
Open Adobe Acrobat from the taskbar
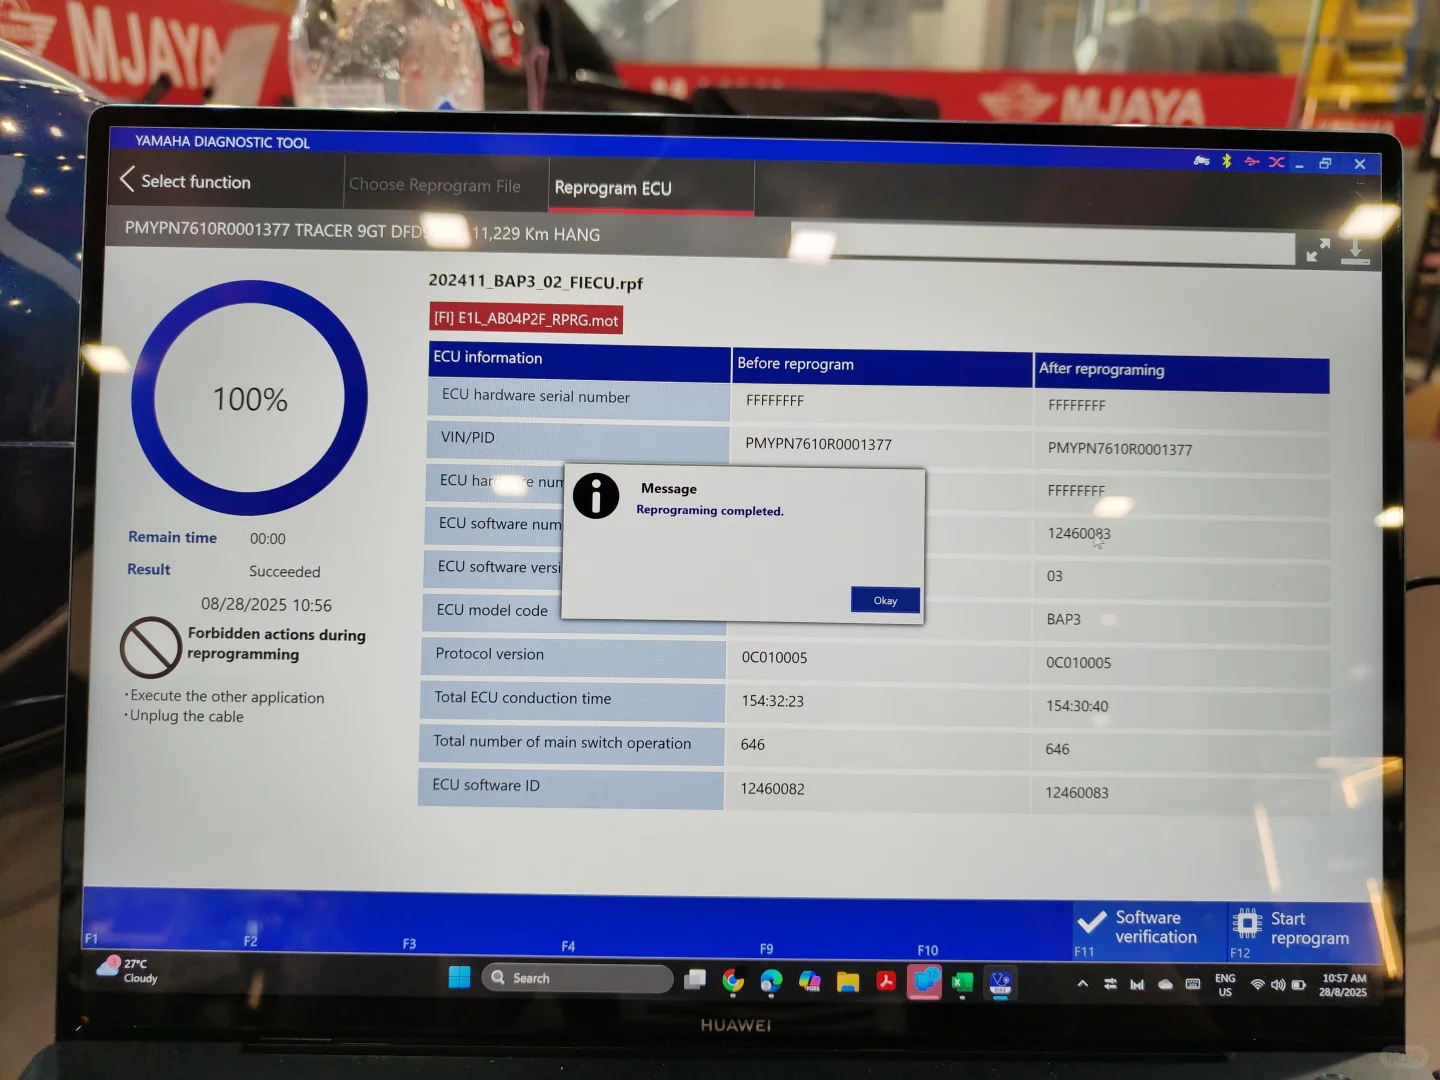[x=886, y=982]
